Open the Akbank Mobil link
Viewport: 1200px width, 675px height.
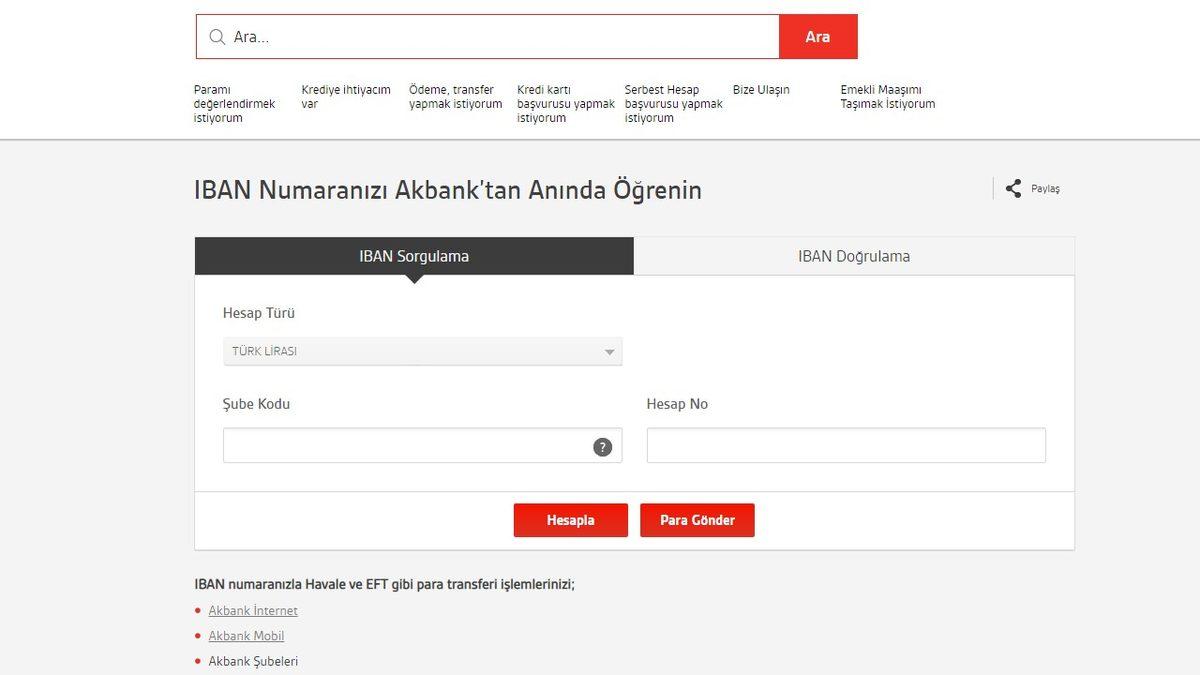coord(246,635)
